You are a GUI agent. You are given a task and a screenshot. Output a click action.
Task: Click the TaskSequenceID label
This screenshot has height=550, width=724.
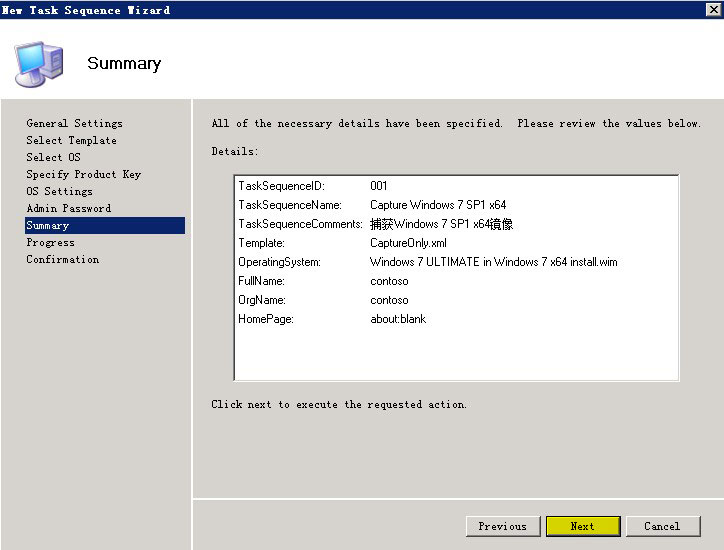(282, 186)
